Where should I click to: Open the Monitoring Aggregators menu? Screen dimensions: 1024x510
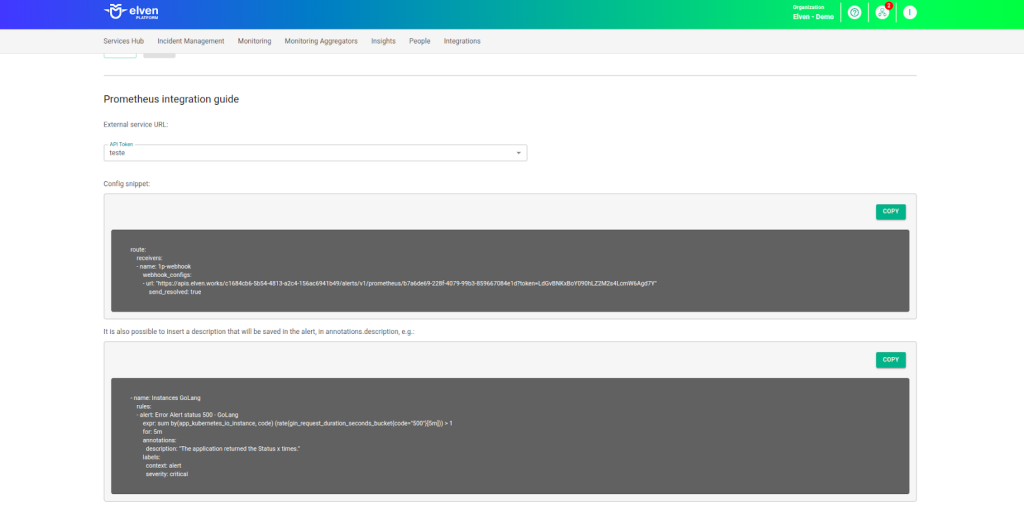click(x=321, y=40)
